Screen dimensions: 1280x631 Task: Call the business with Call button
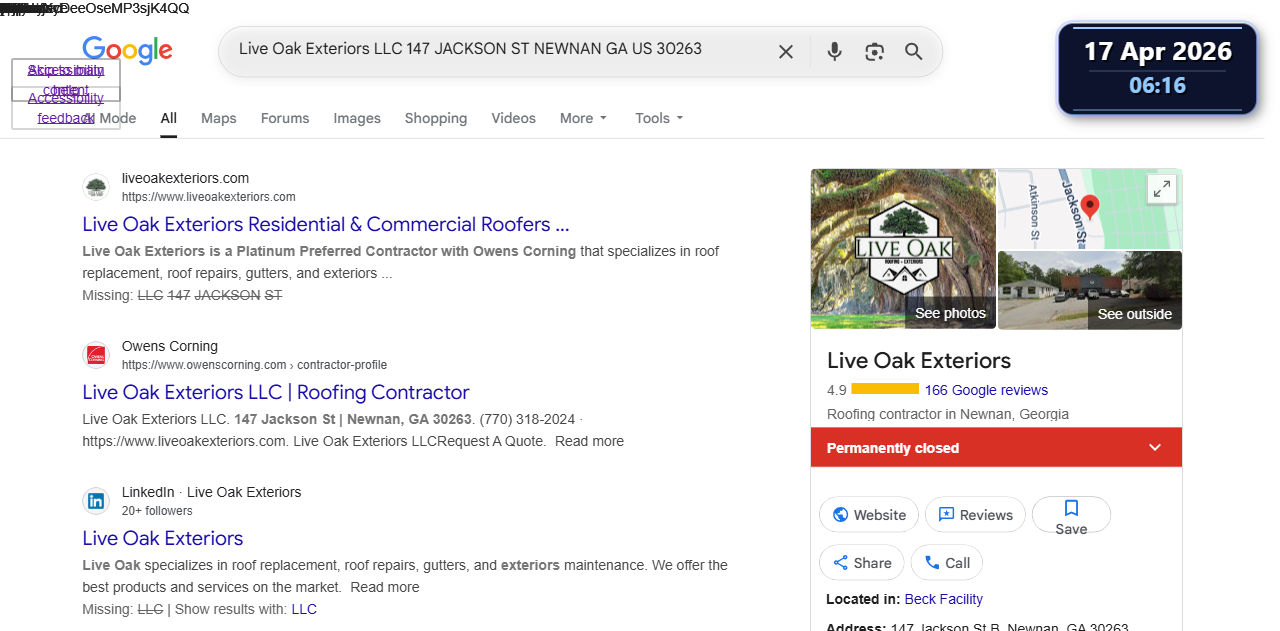(x=947, y=563)
